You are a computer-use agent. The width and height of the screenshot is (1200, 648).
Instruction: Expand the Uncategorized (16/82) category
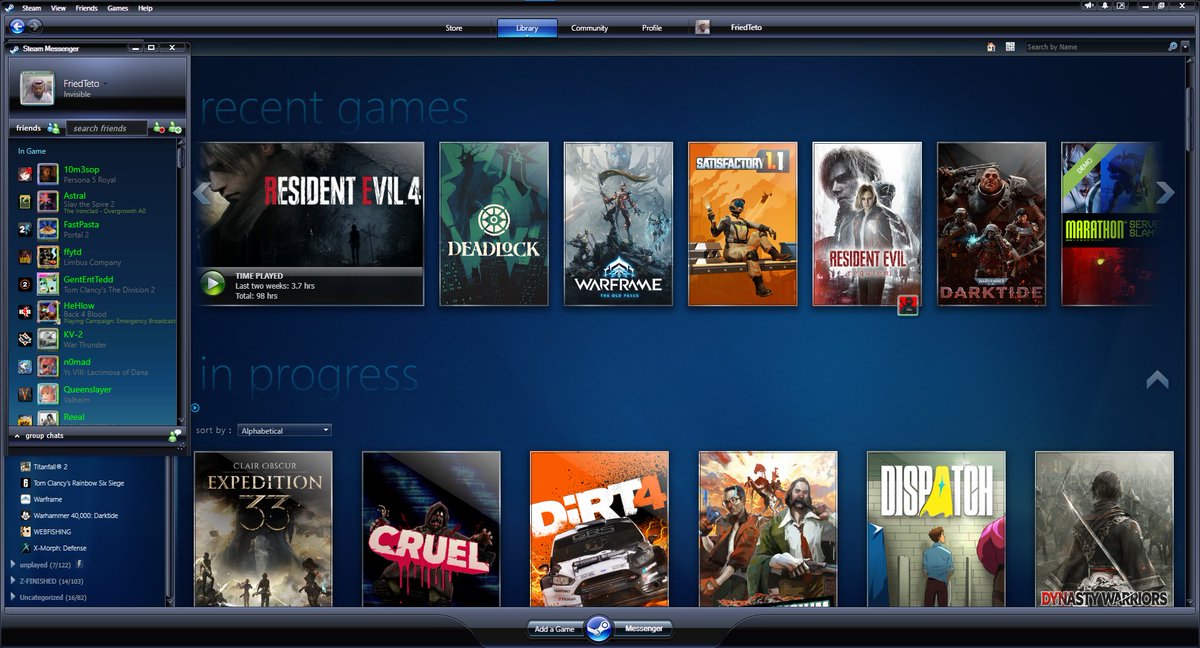click(13, 597)
